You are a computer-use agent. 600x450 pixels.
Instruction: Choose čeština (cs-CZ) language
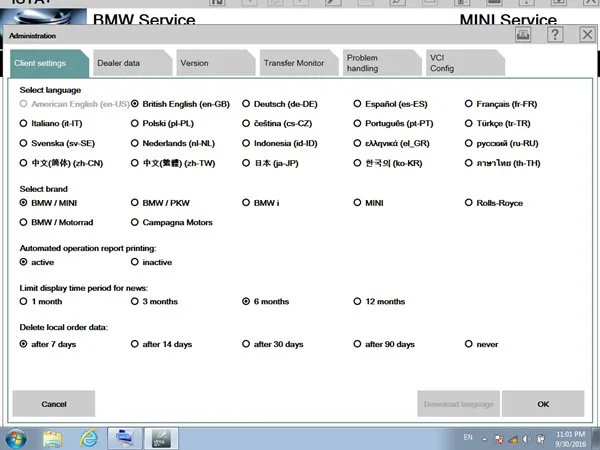click(277, 124)
